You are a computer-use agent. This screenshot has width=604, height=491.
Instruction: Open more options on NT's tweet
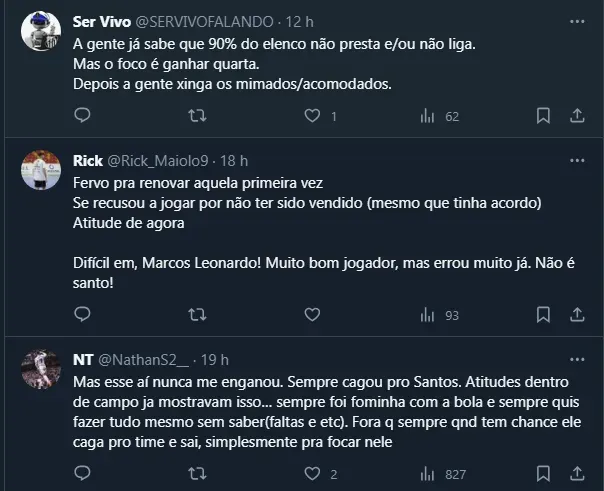click(577, 359)
